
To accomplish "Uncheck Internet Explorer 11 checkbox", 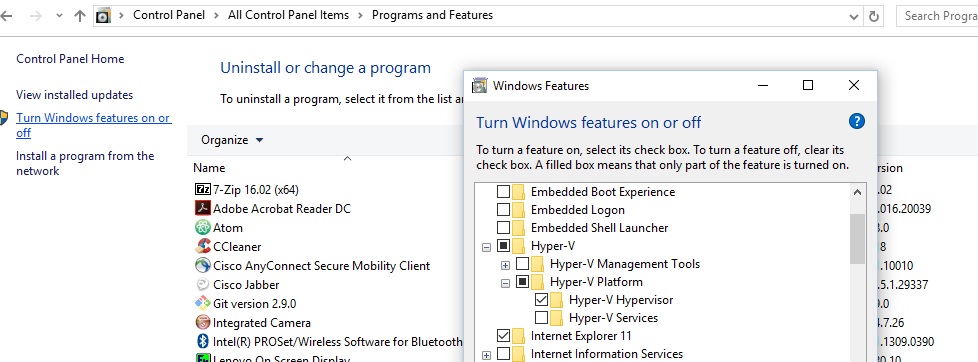I will (503, 336).
